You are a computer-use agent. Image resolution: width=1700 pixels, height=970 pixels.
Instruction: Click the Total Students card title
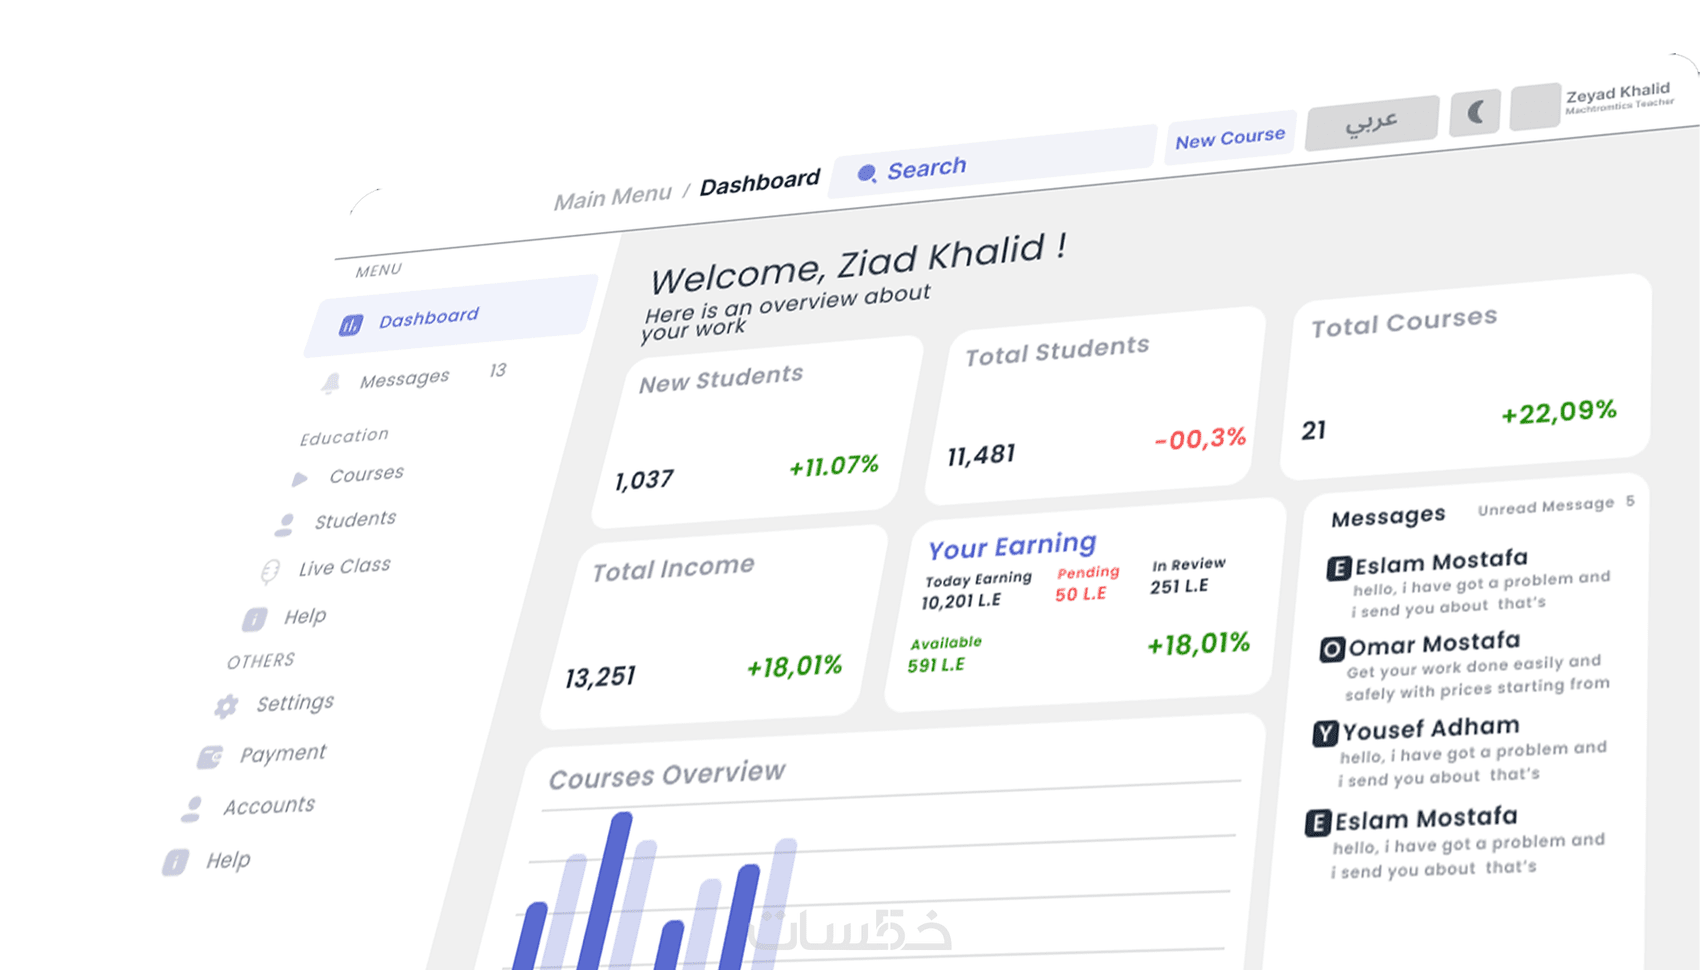pyautogui.click(x=1057, y=350)
